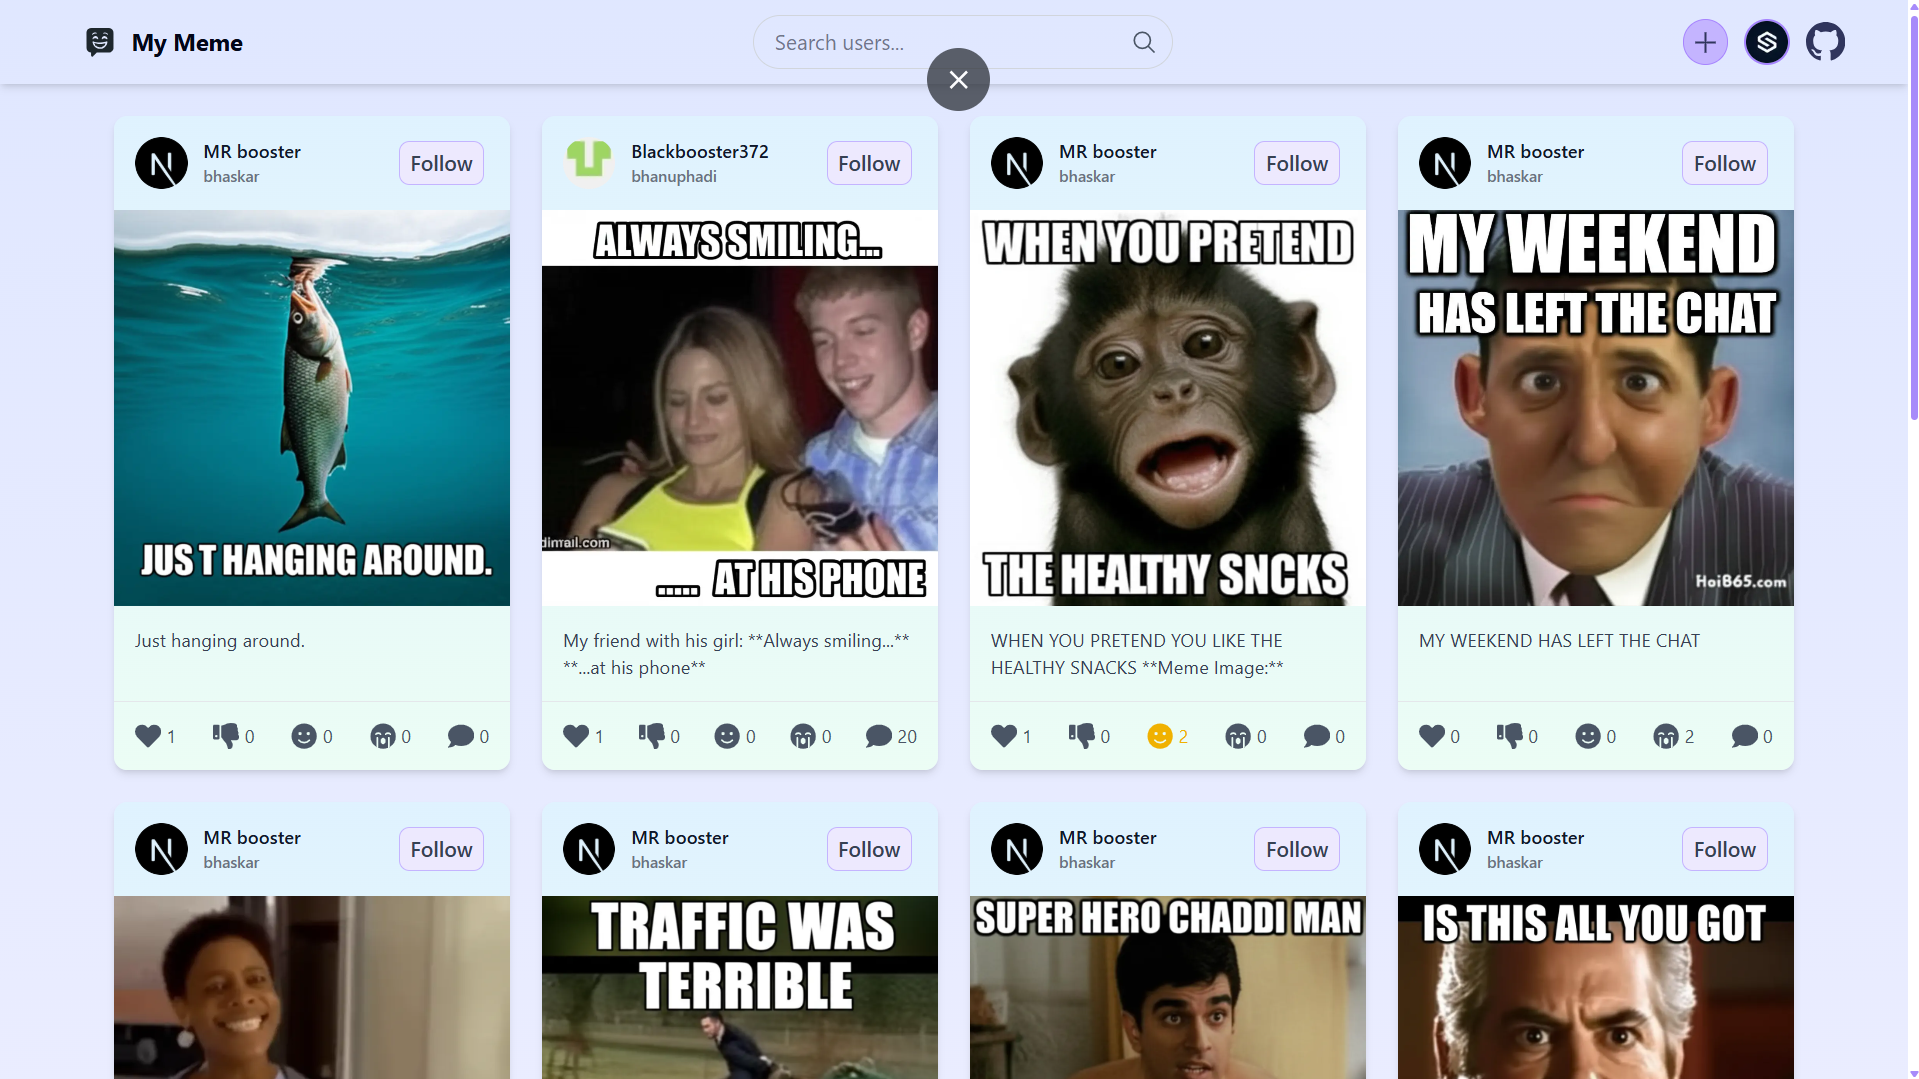This screenshot has height=1079, width=1919.
Task: Follow MR booster on the smiling woman meme card
Action: (441, 849)
